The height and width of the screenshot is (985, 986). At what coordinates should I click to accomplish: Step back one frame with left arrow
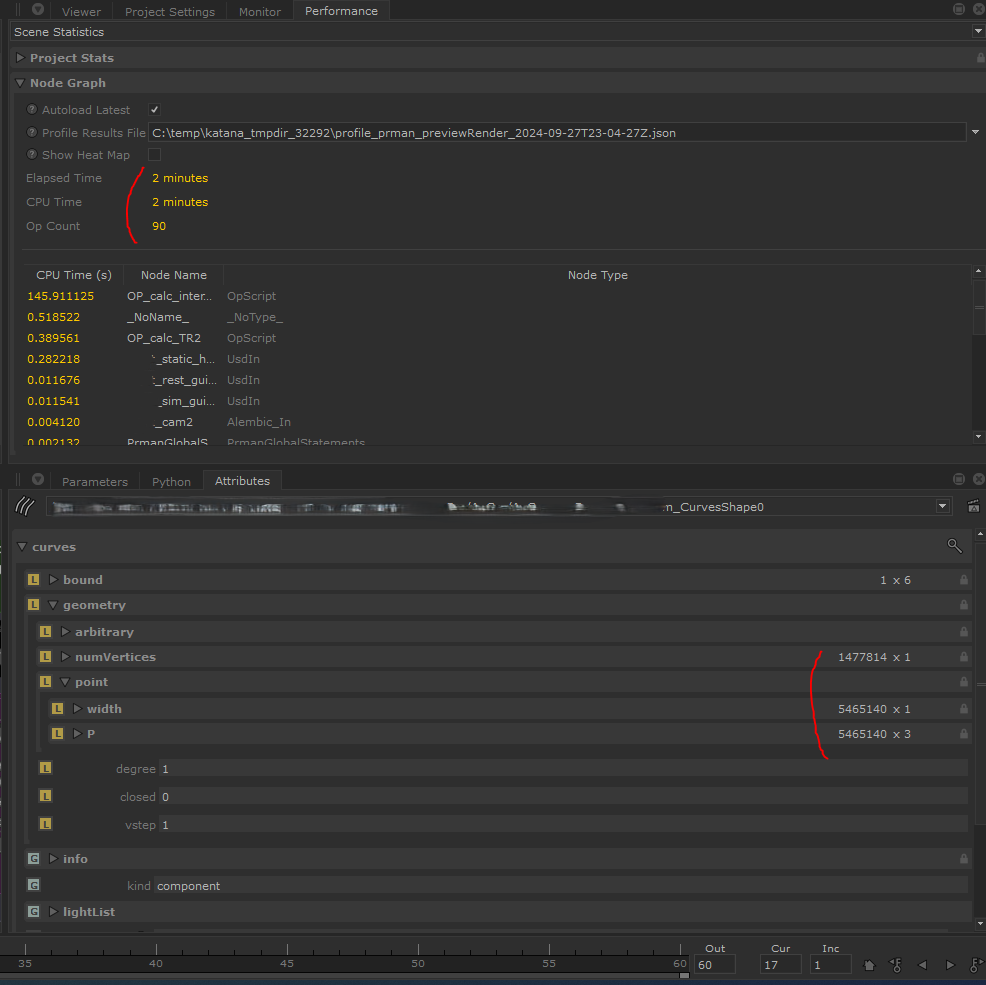click(x=922, y=965)
